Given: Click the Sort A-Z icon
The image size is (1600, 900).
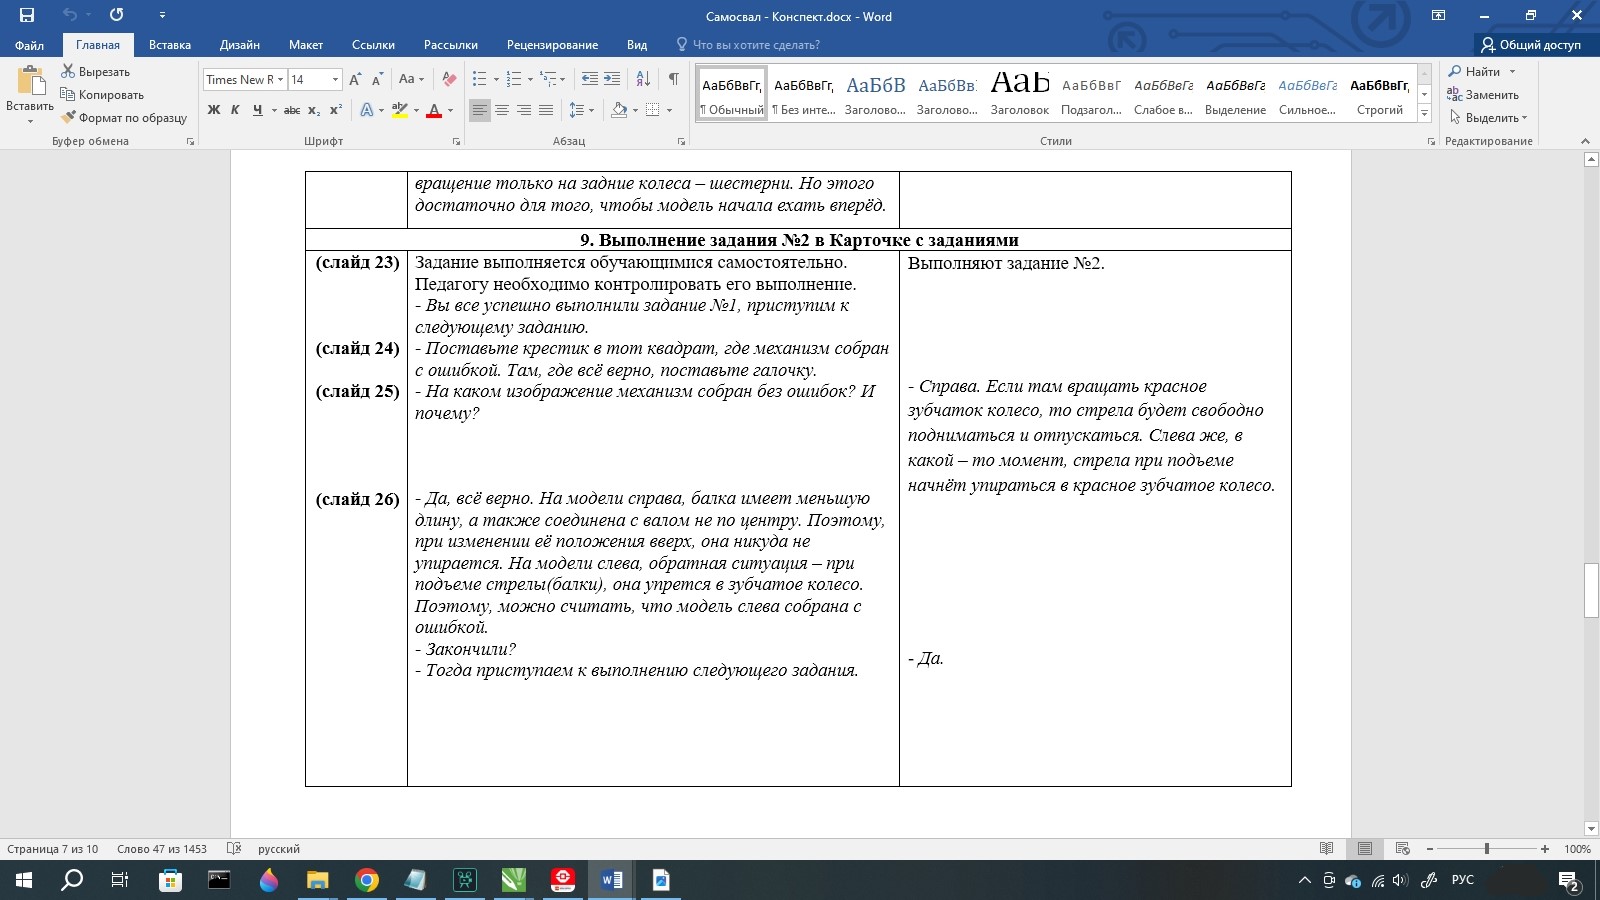Looking at the screenshot, I should 643,79.
